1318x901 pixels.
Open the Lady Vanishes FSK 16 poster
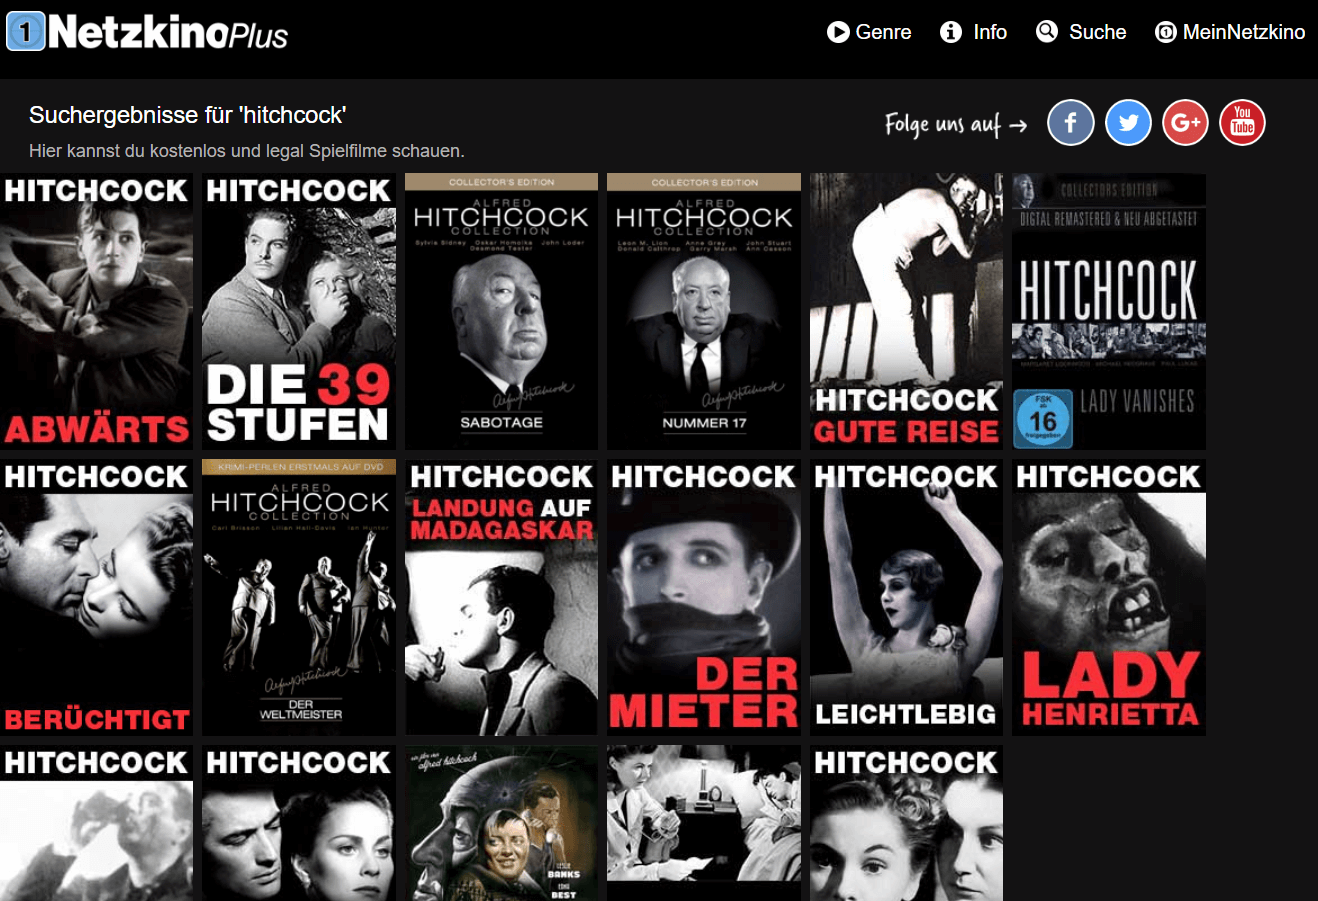[1109, 311]
